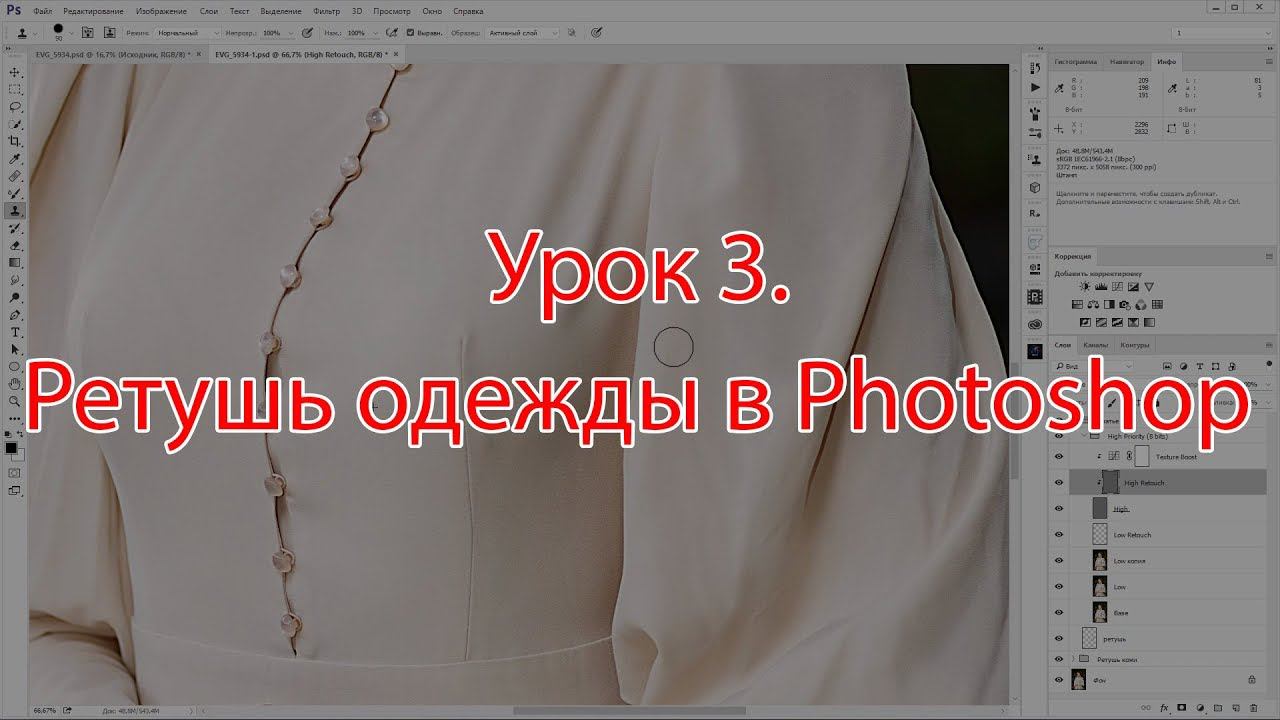The height and width of the screenshot is (720, 1280).
Task: Select the Clone Stamp tool
Action: tap(15, 211)
